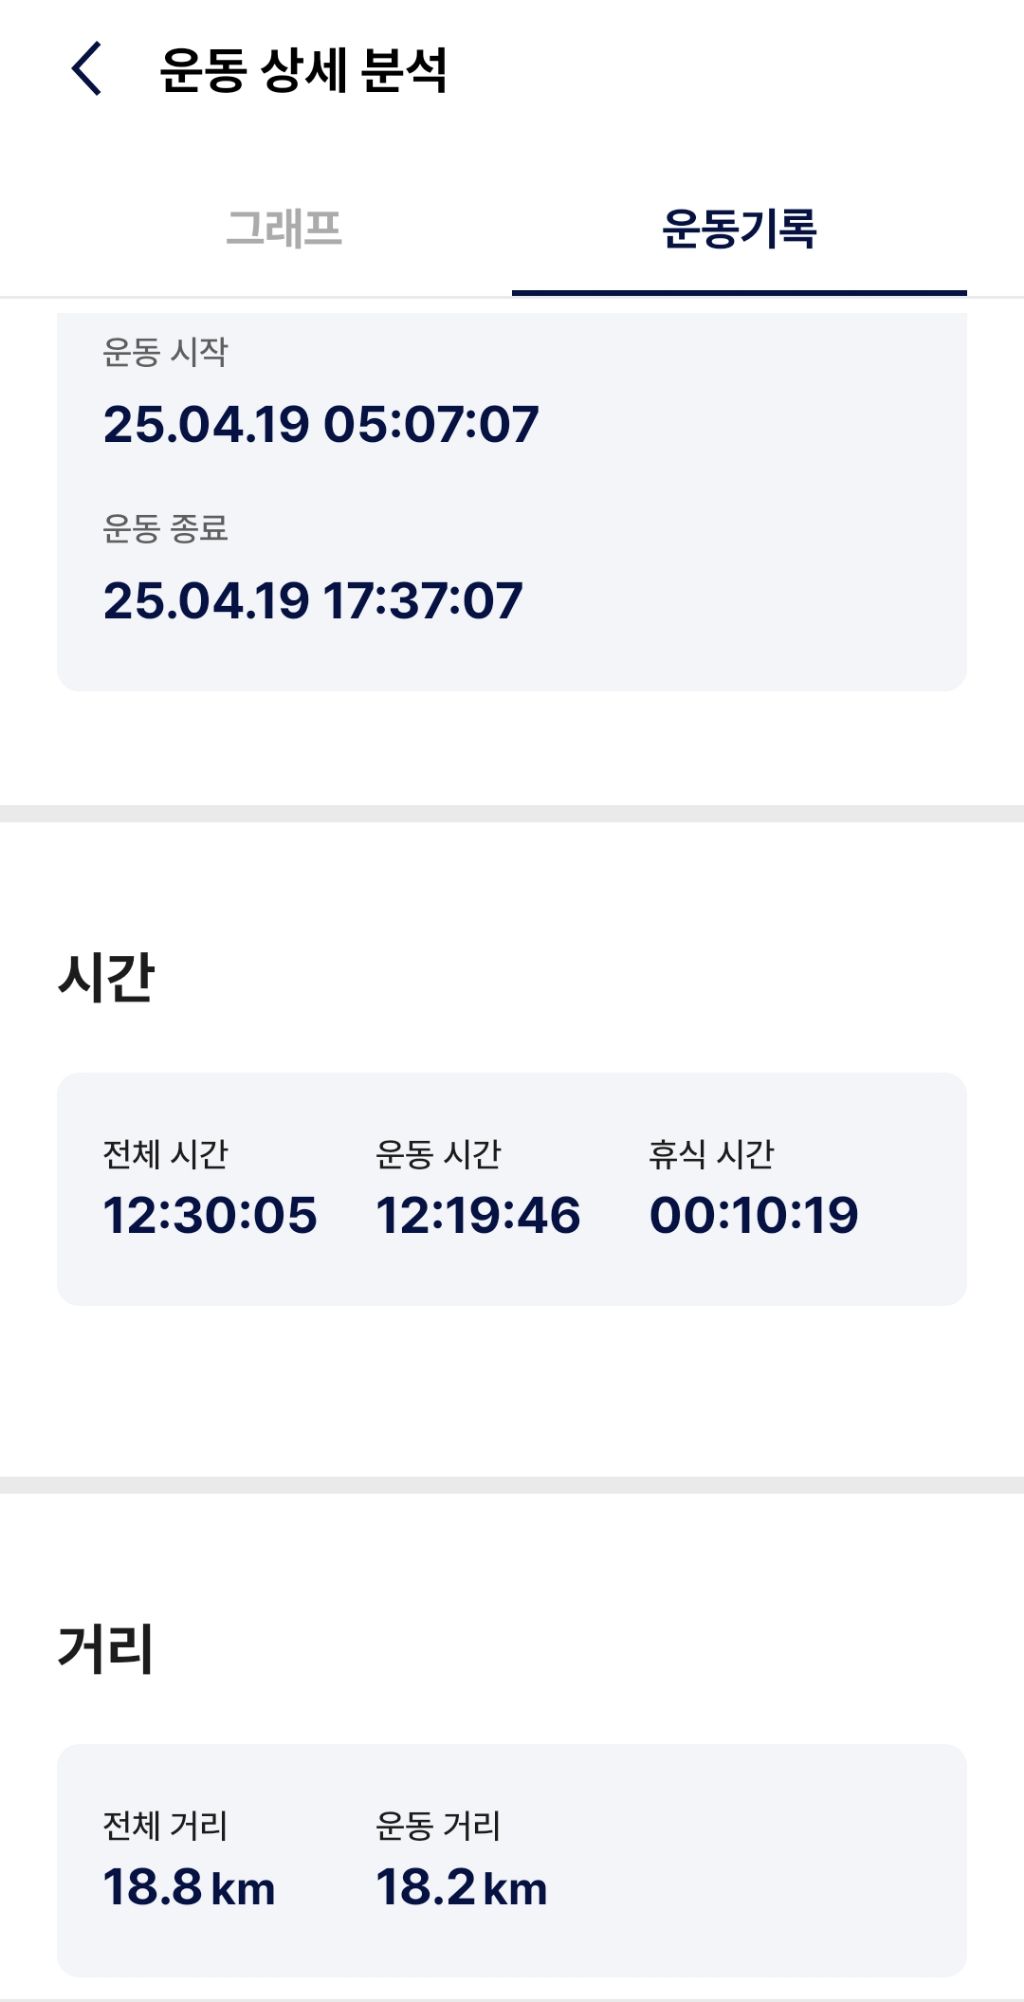Tap the 전체 거리 label

165,1826
